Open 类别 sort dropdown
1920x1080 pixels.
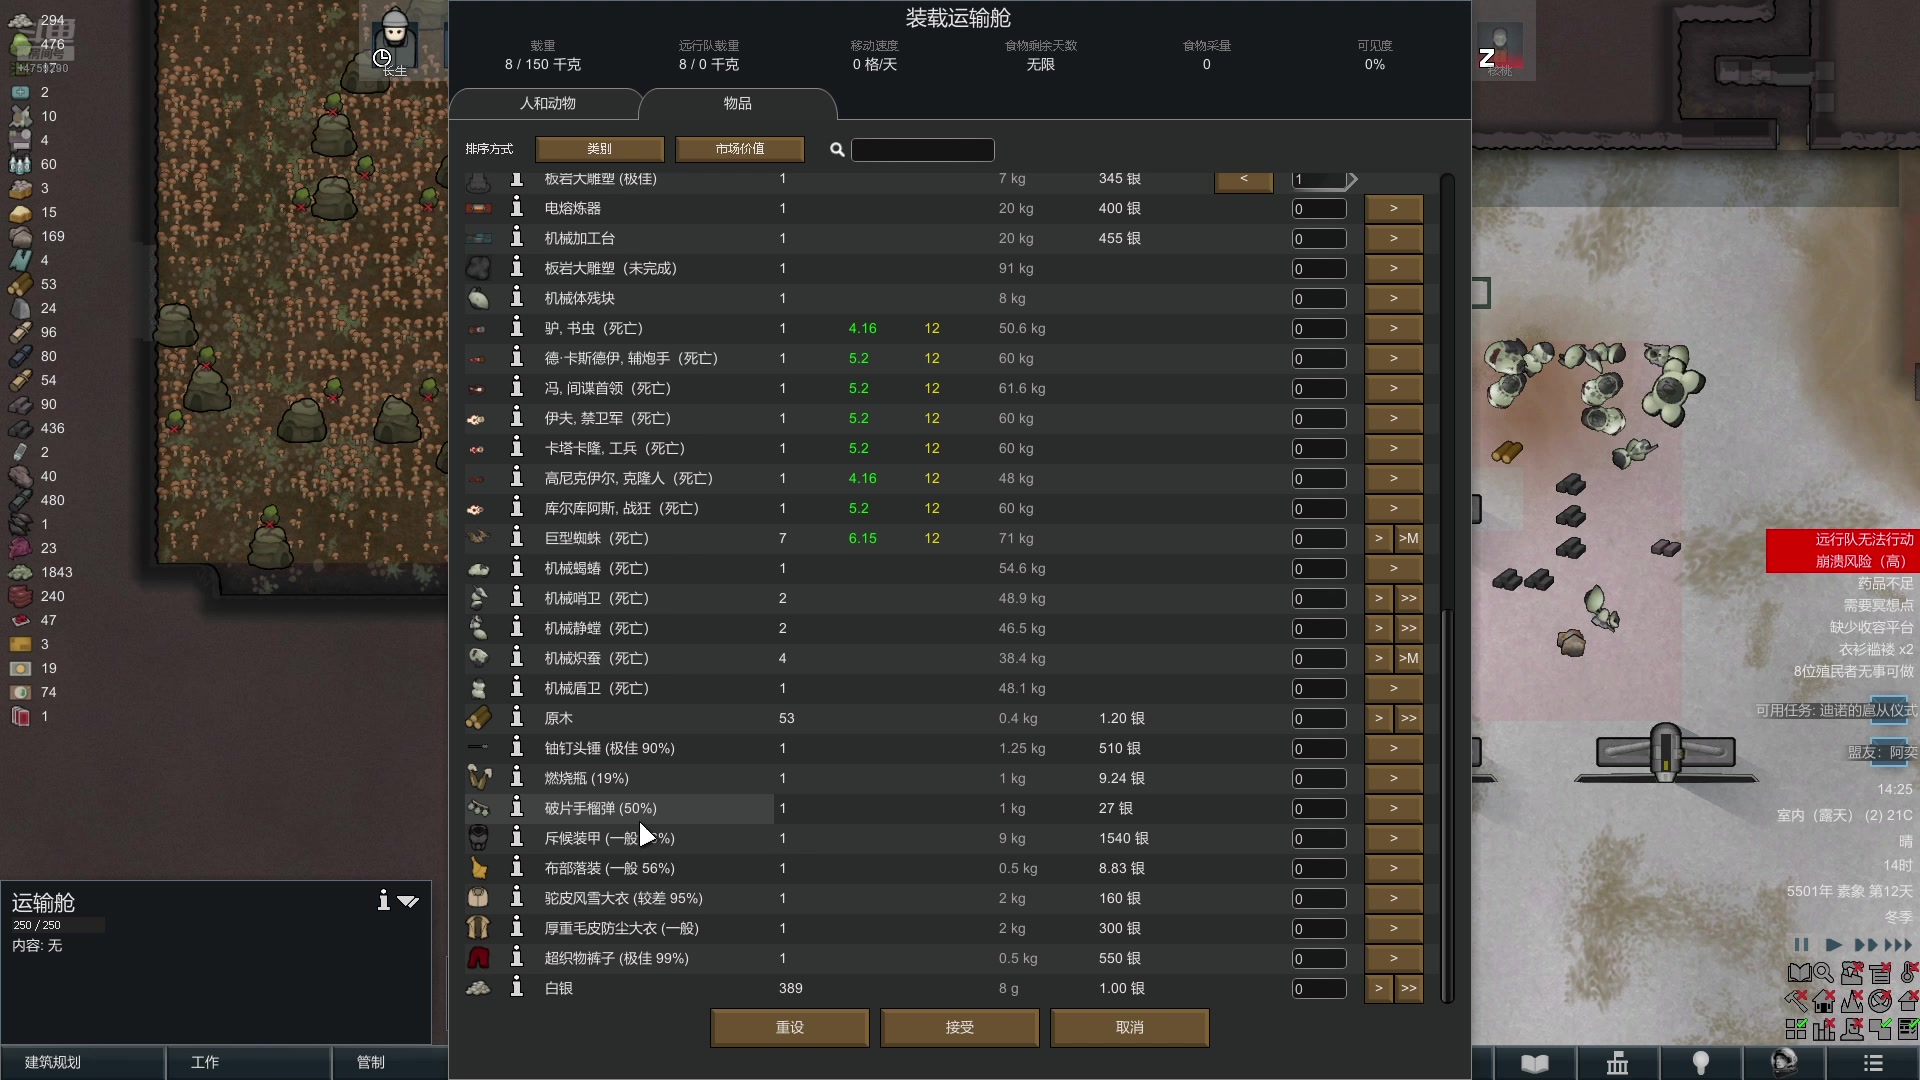pos(600,149)
